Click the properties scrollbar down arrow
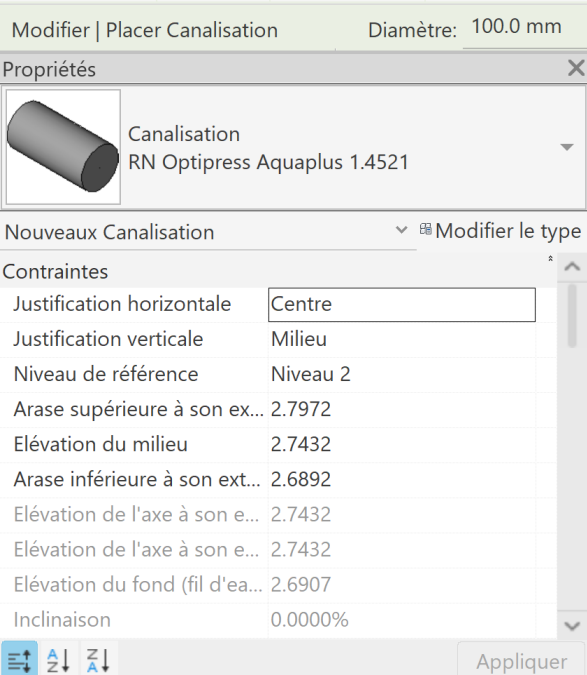The width and height of the screenshot is (587, 675). (572, 625)
